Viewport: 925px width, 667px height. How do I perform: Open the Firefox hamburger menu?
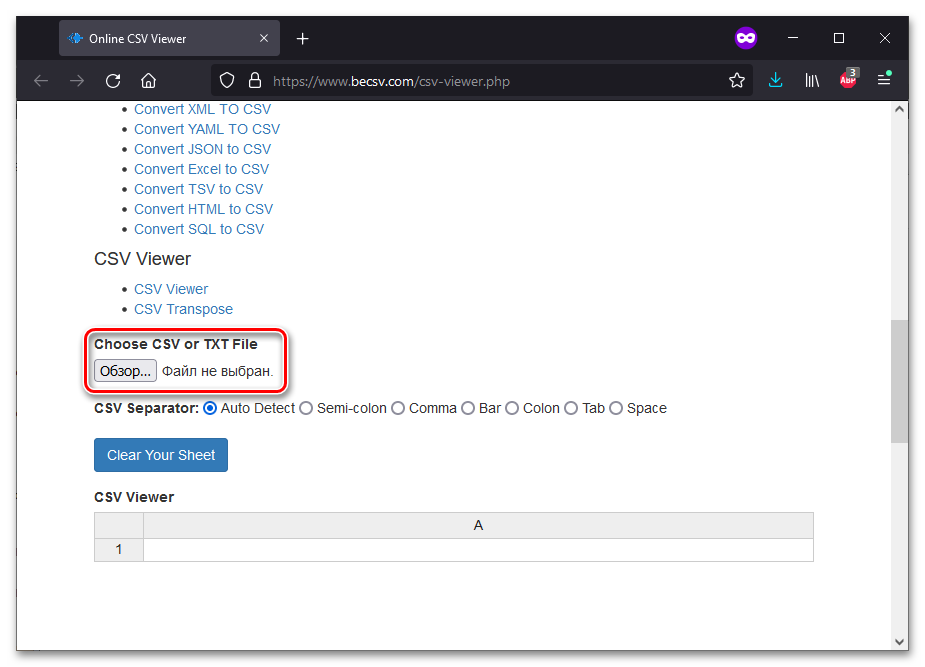click(884, 79)
